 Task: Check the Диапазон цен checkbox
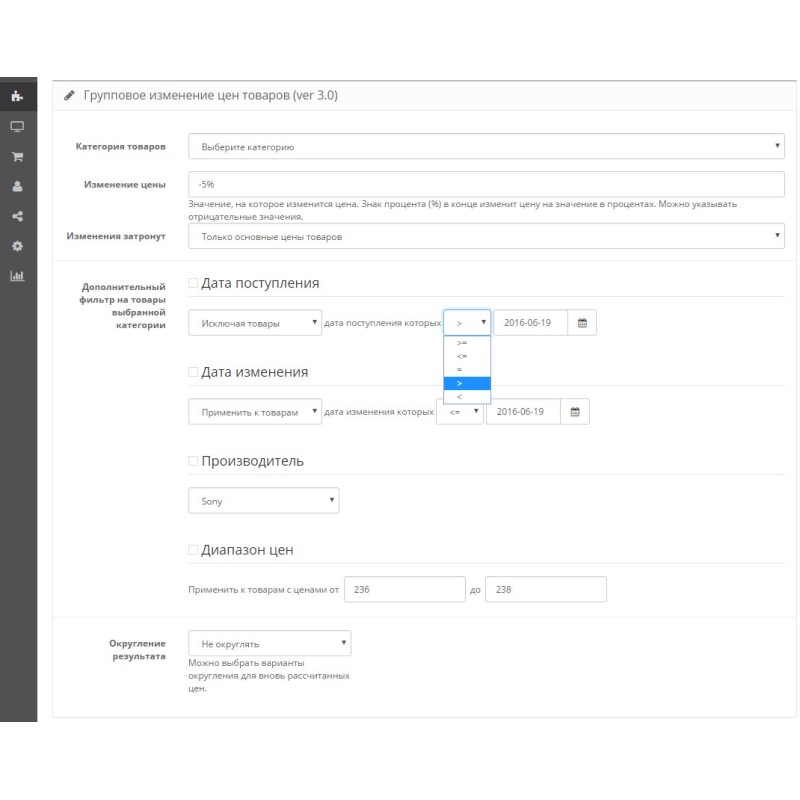[194, 550]
